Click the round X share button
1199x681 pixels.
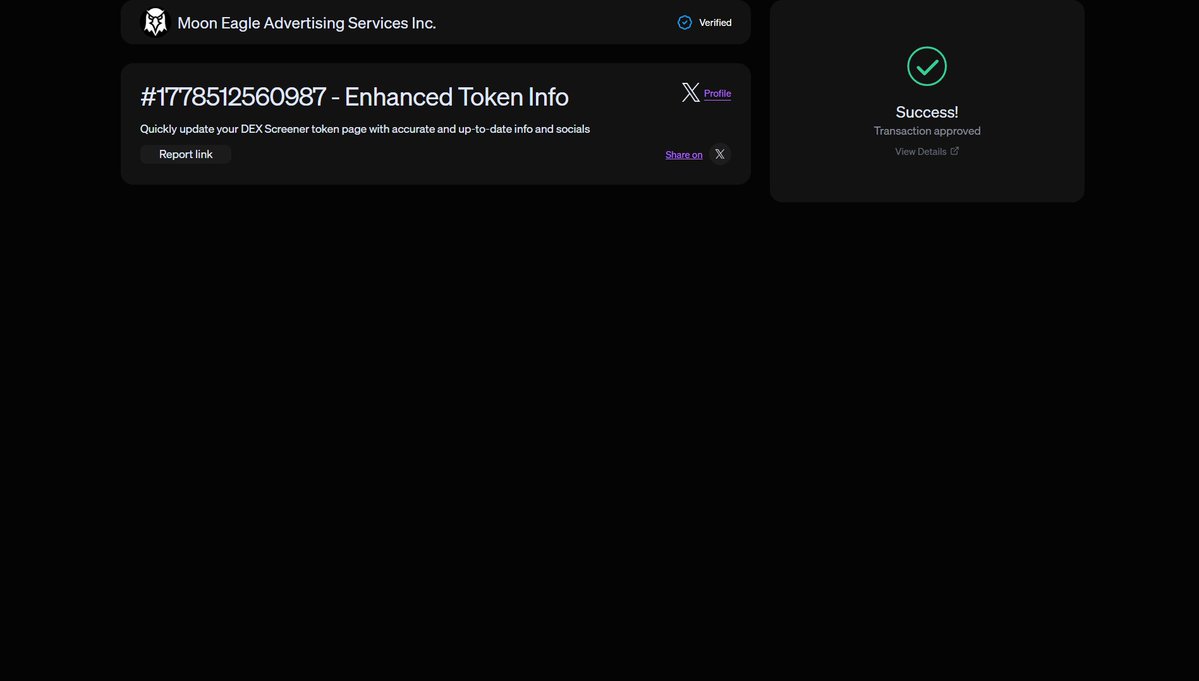pos(720,154)
